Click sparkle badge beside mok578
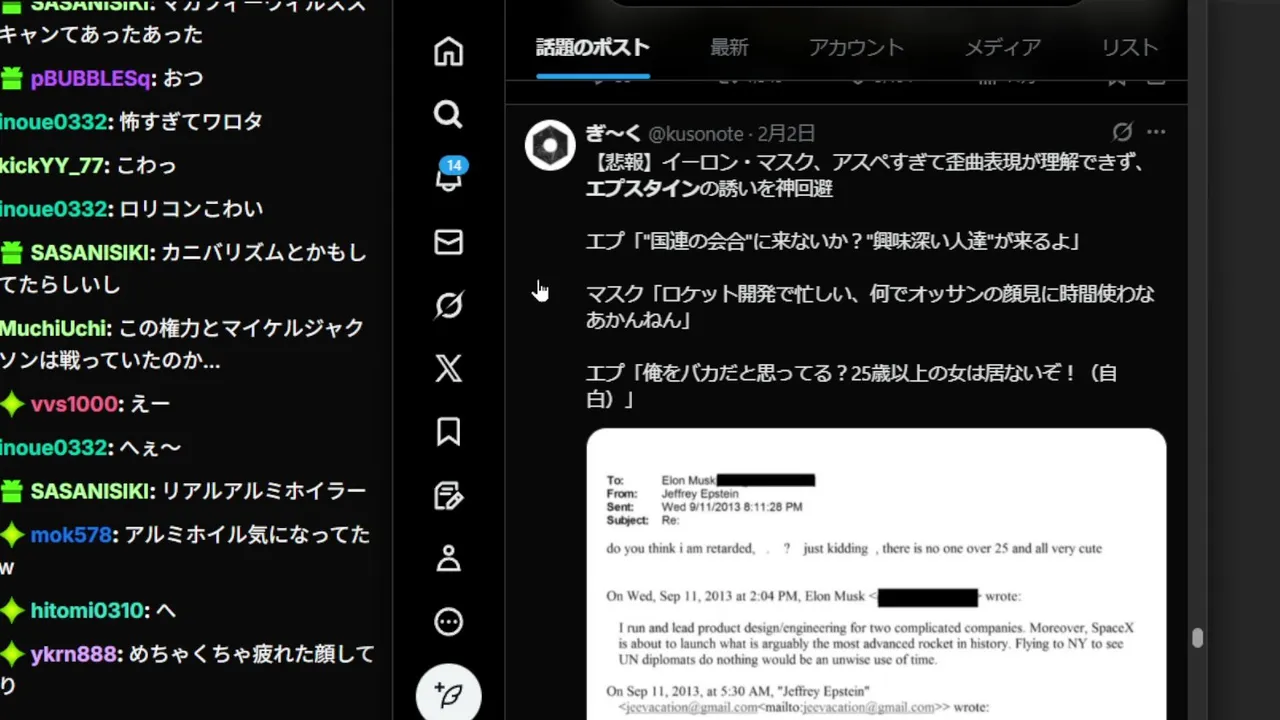1280x720 pixels. click(x=12, y=535)
